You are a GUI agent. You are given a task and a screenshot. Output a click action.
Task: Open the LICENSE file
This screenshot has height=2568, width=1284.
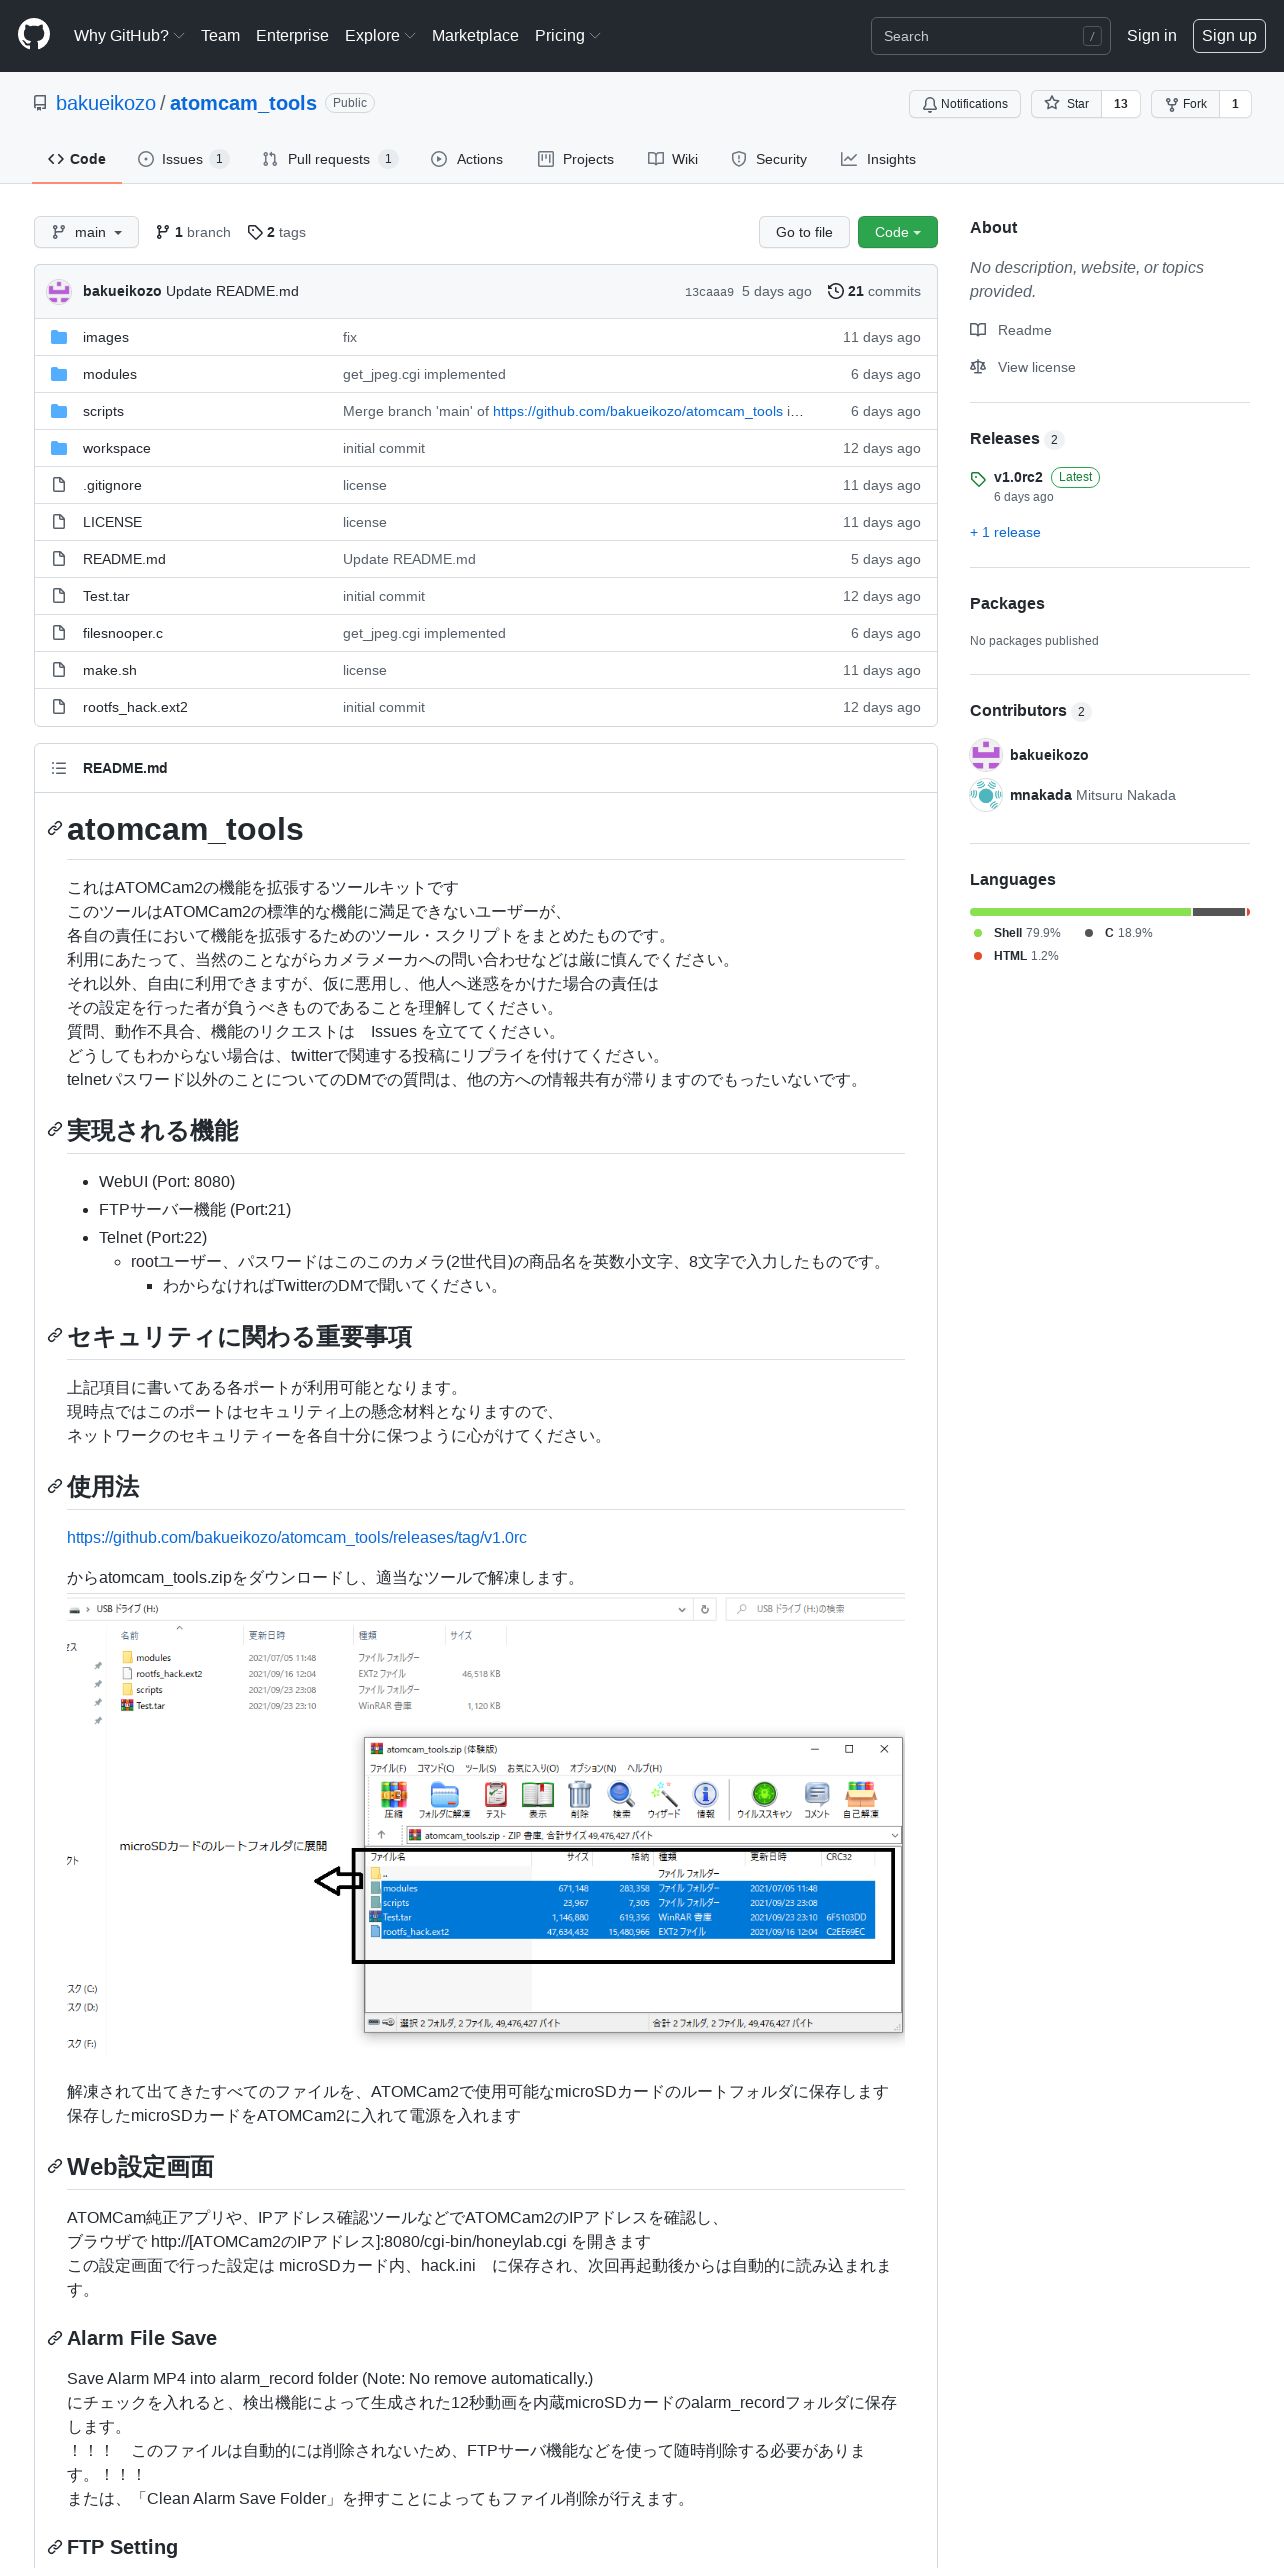point(112,522)
